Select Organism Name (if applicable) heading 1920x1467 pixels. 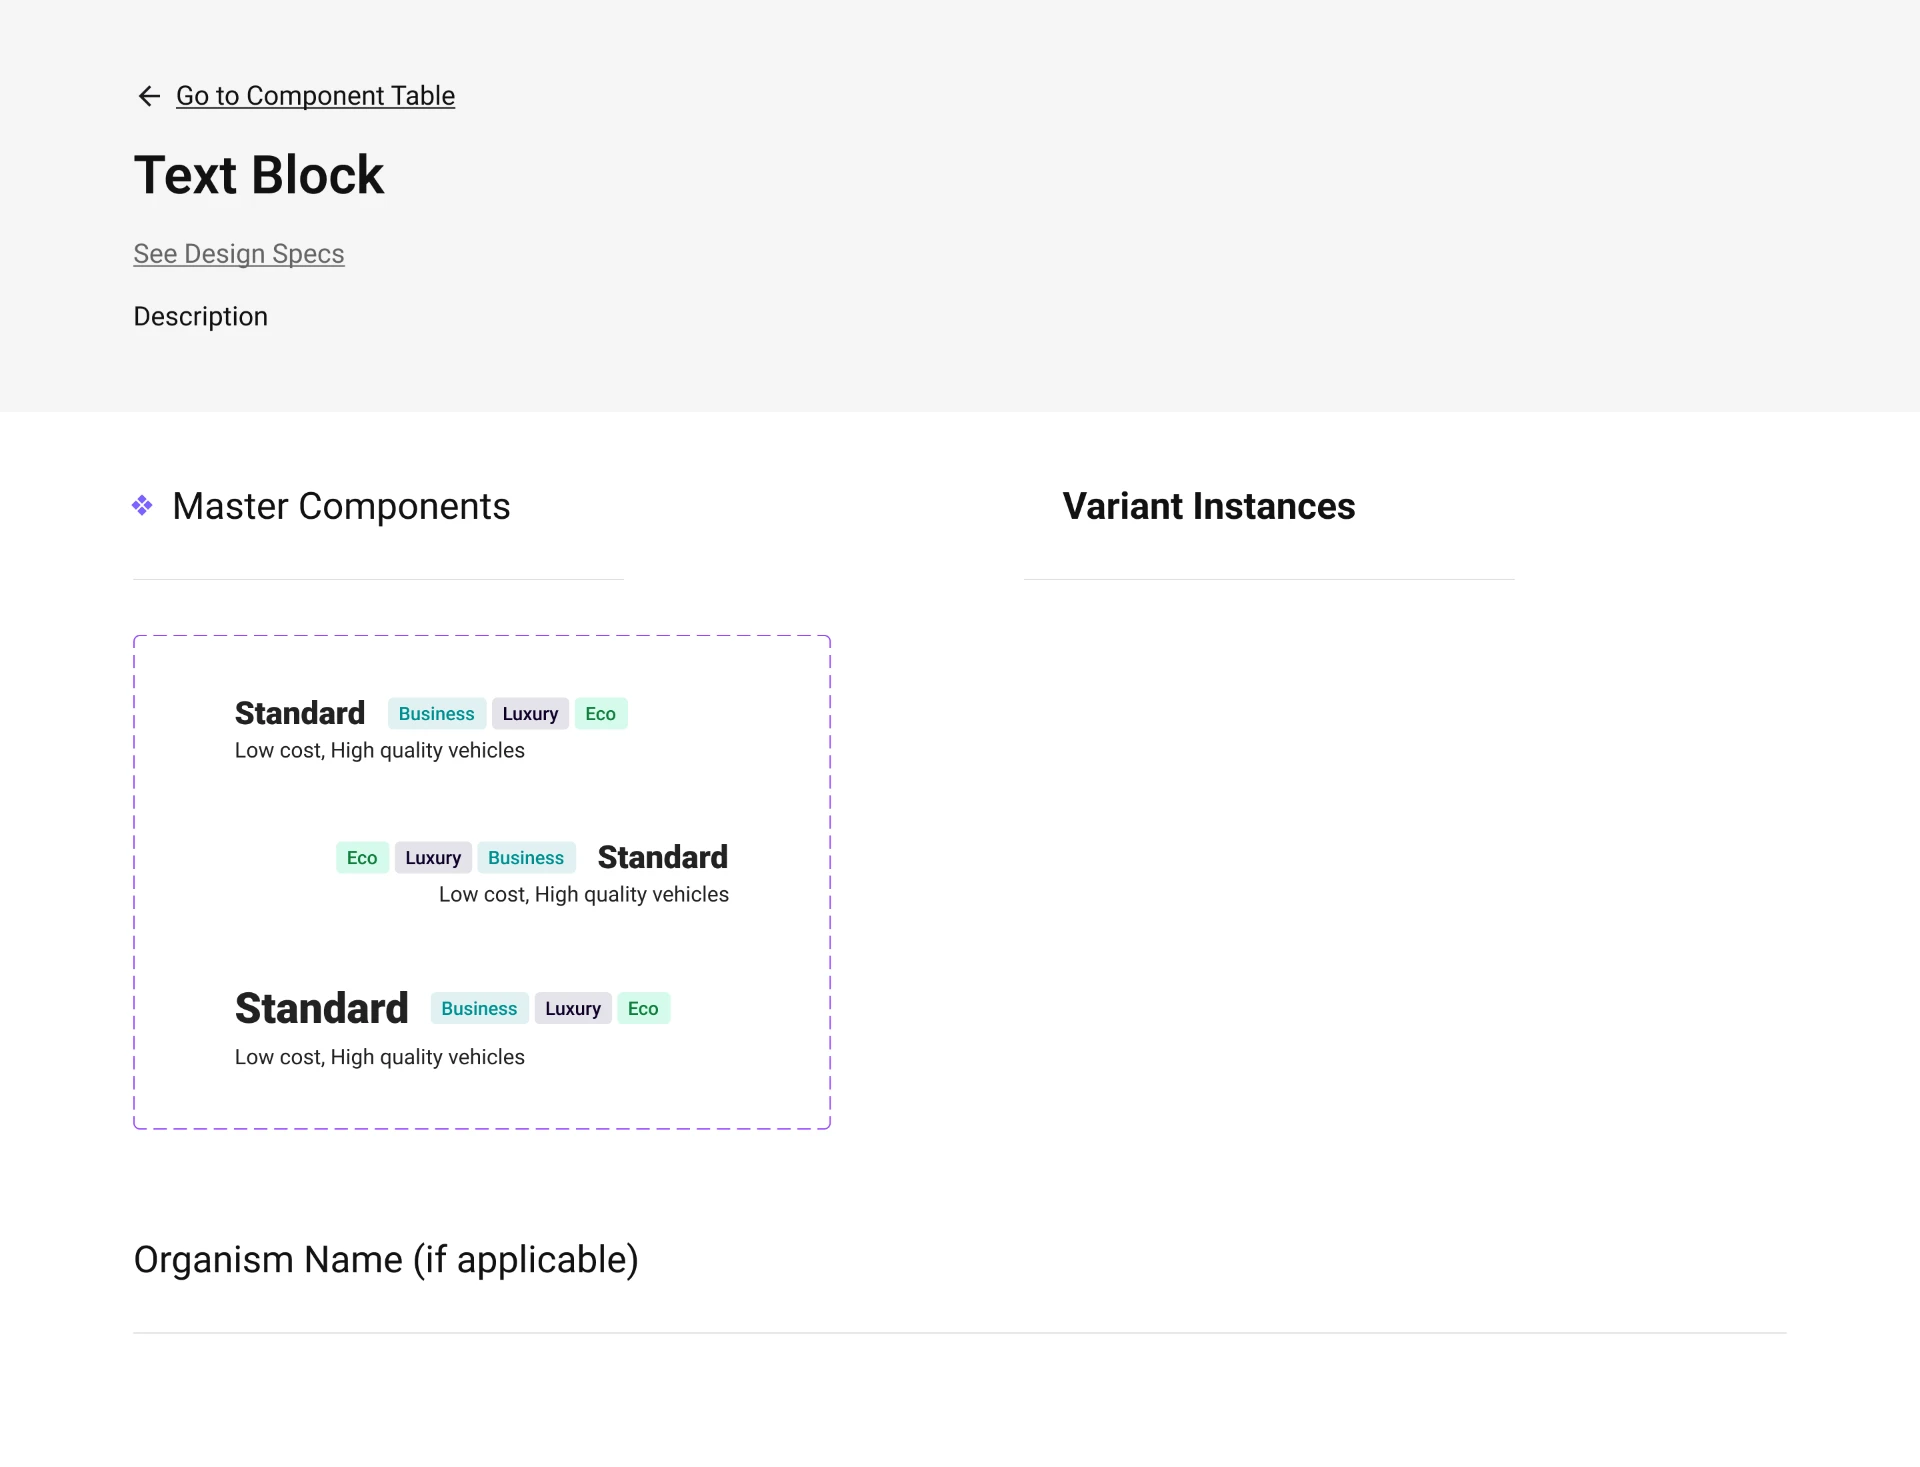click(386, 1260)
